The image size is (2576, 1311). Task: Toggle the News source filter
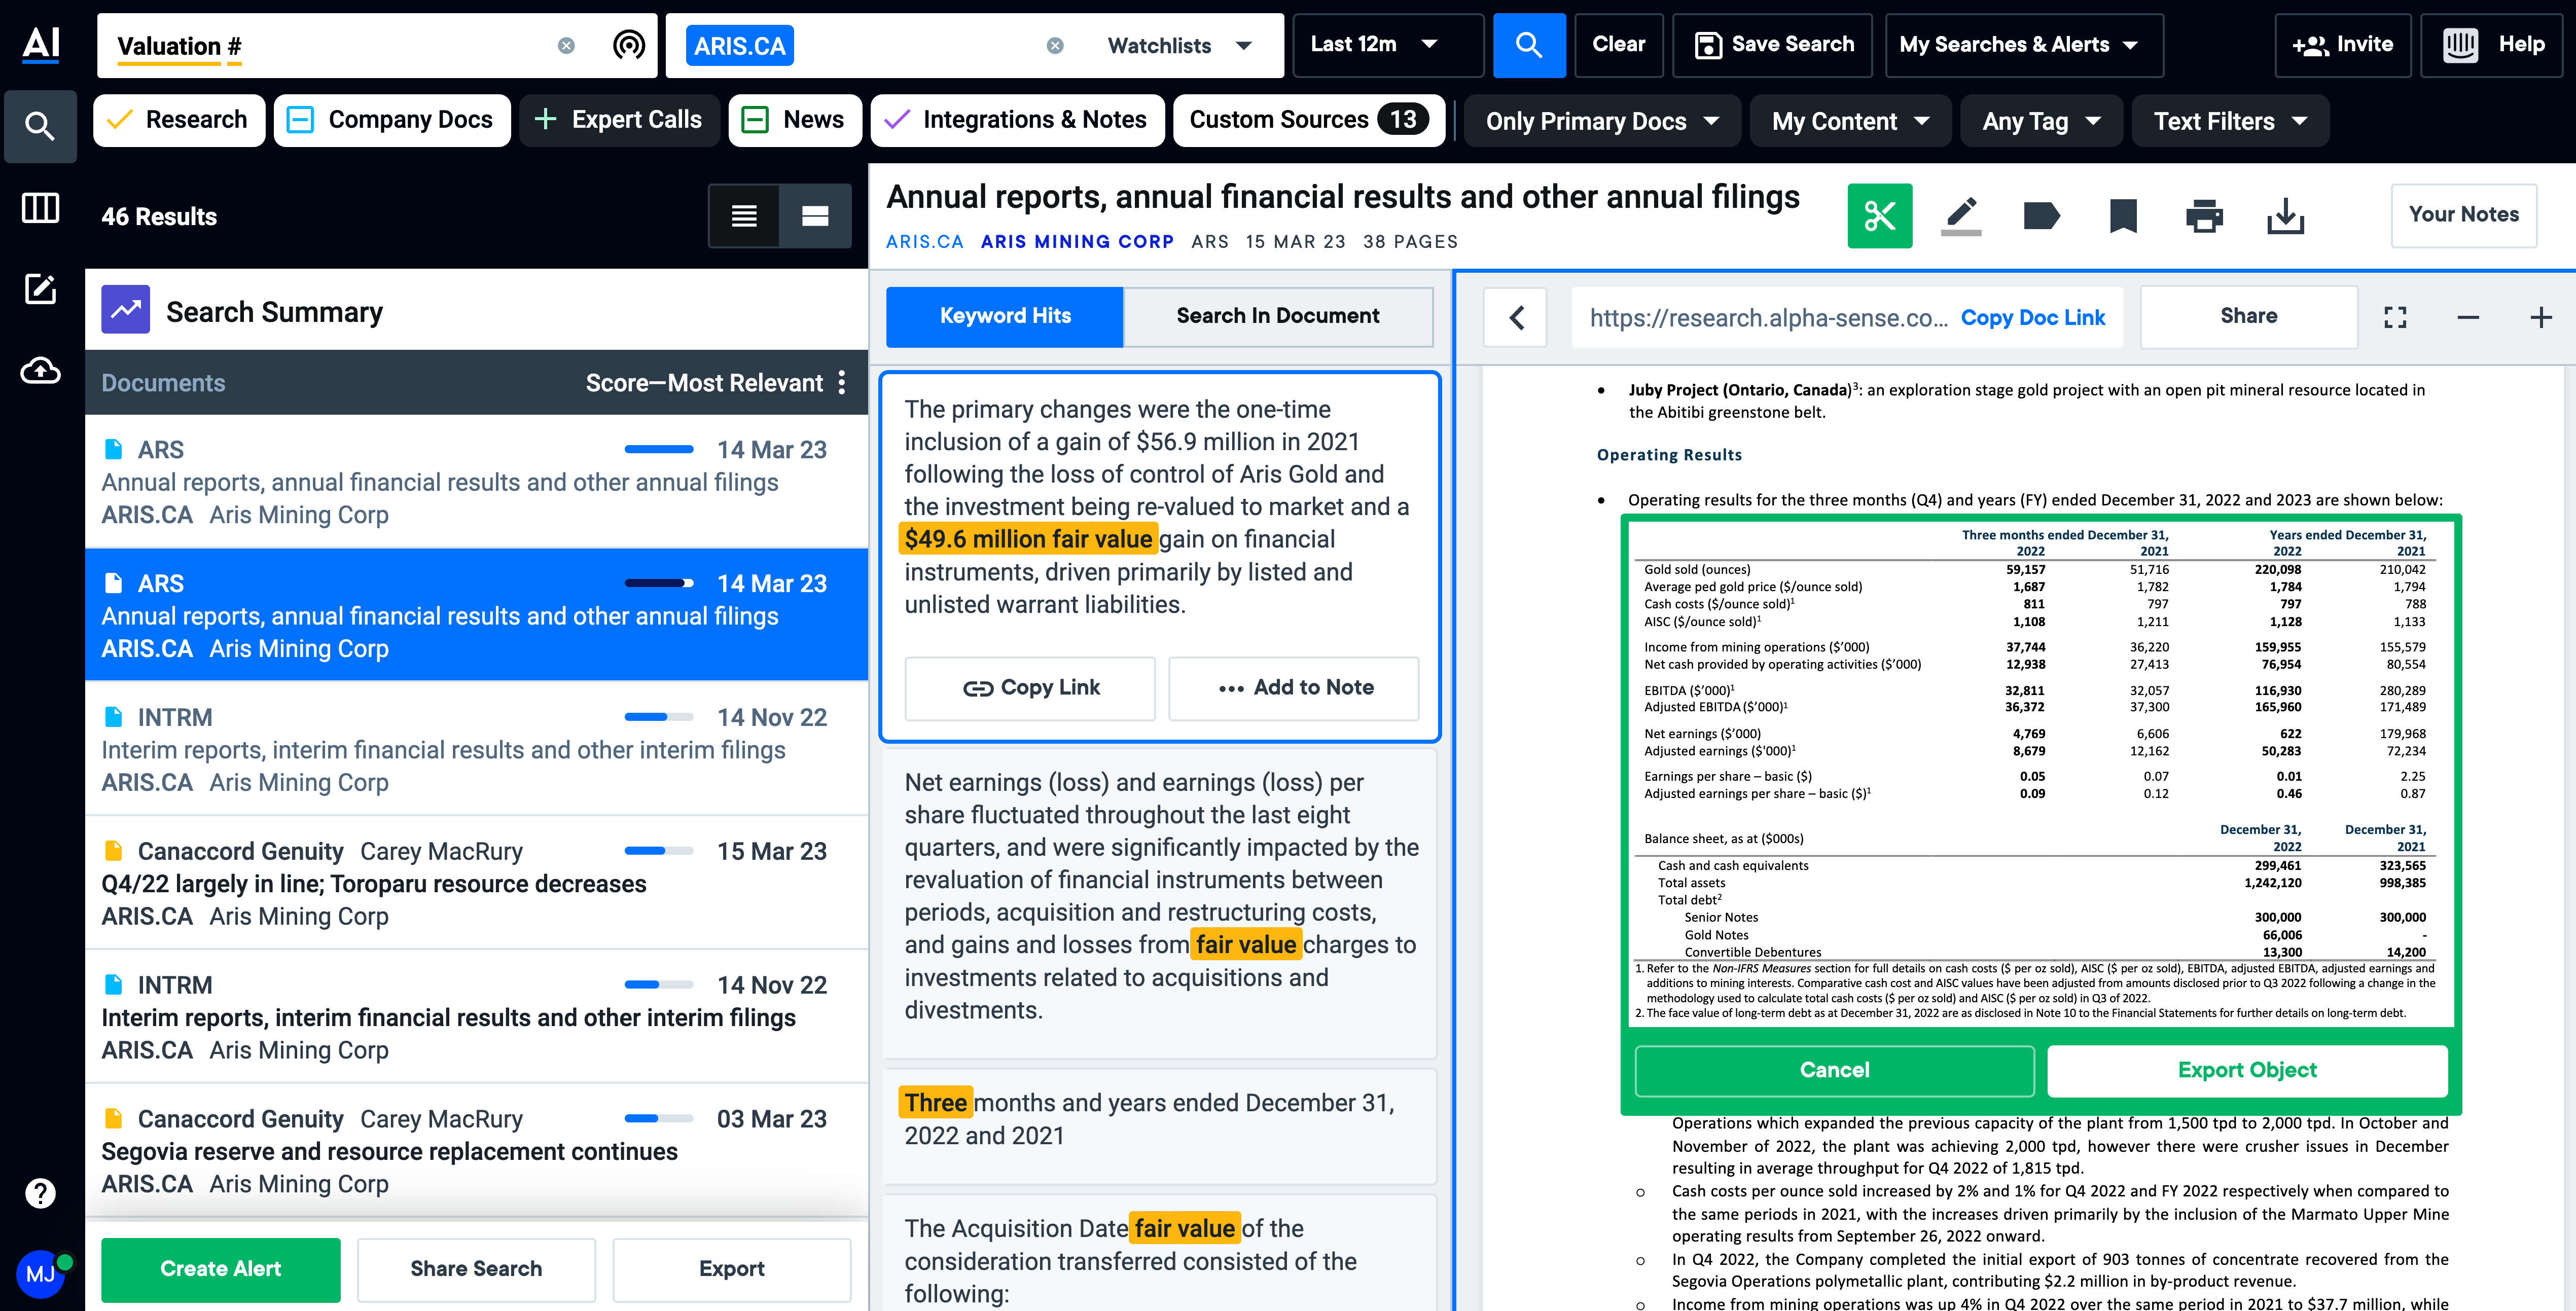(x=795, y=120)
